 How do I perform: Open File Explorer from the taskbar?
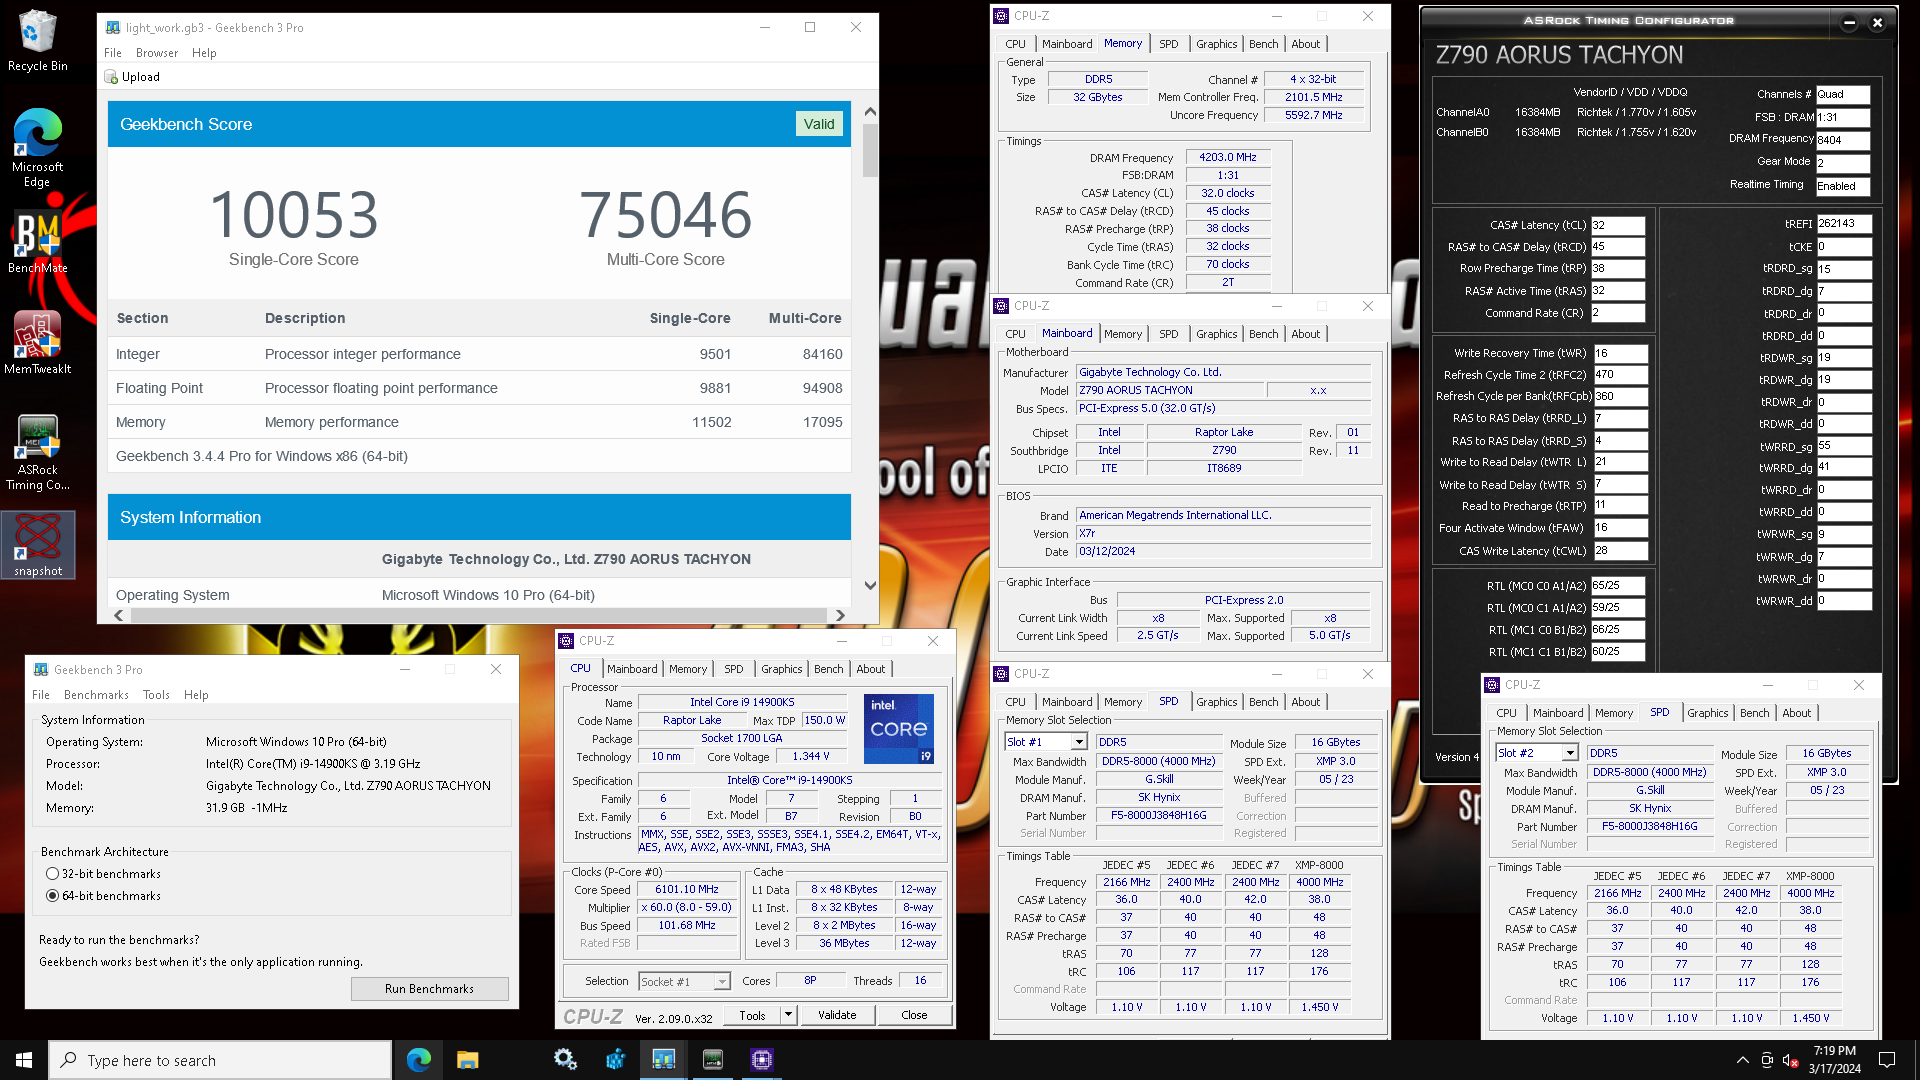click(x=467, y=1060)
